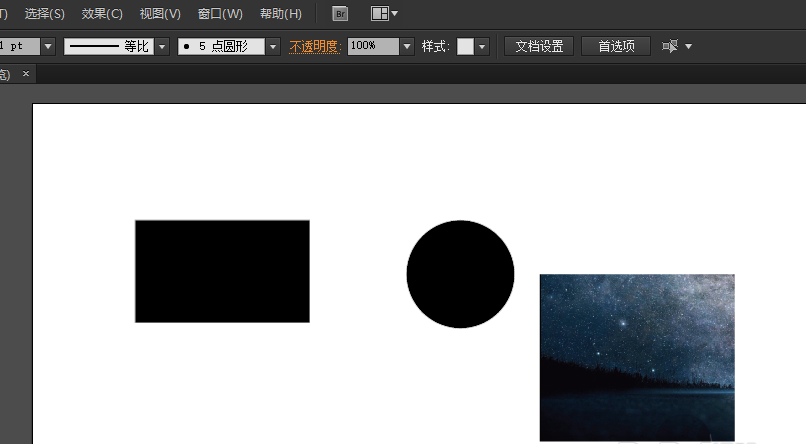This screenshot has width=806, height=444.
Task: Select the black rectangle on the artboard
Action: coord(223,271)
